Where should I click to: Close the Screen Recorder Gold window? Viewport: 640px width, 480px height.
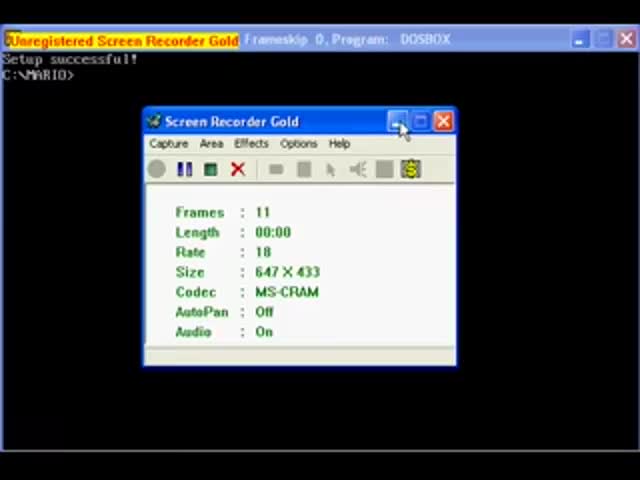[x=443, y=122]
